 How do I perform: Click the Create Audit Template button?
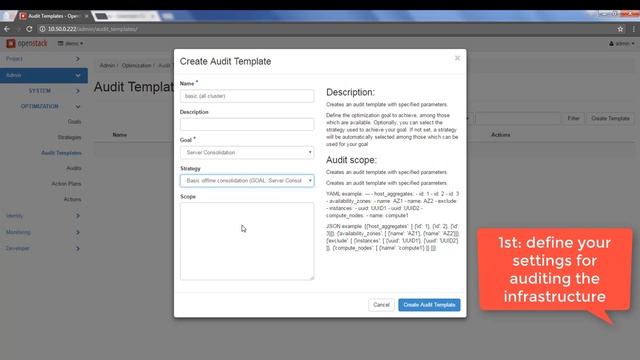(x=429, y=305)
